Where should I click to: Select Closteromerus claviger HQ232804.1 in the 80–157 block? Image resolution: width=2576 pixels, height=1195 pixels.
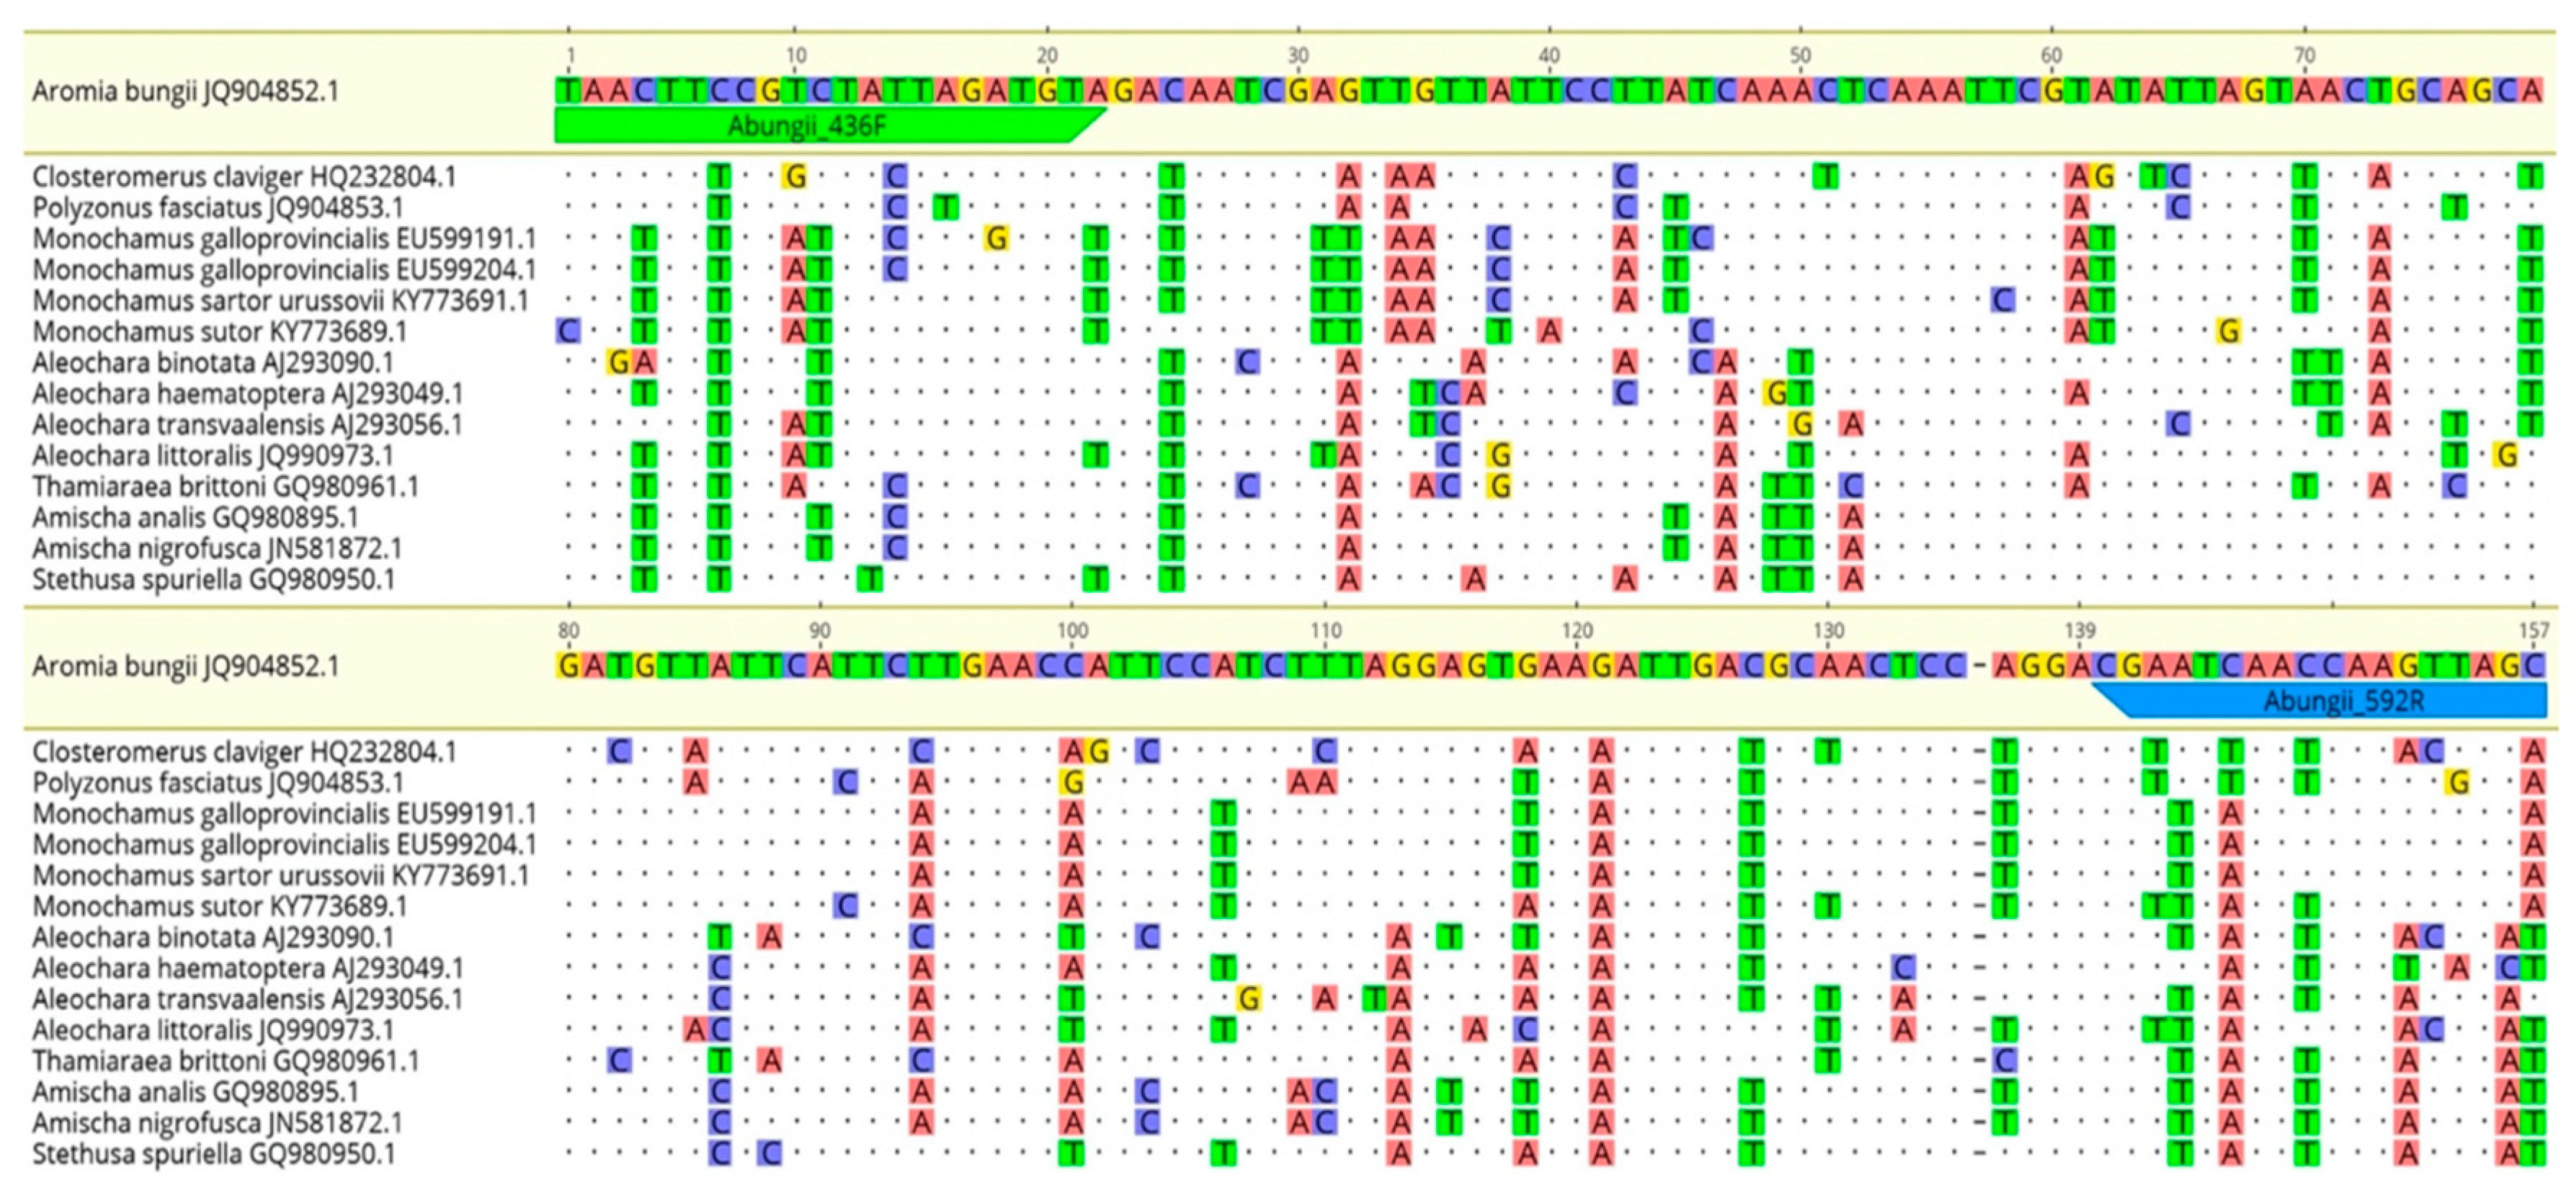click(x=244, y=752)
